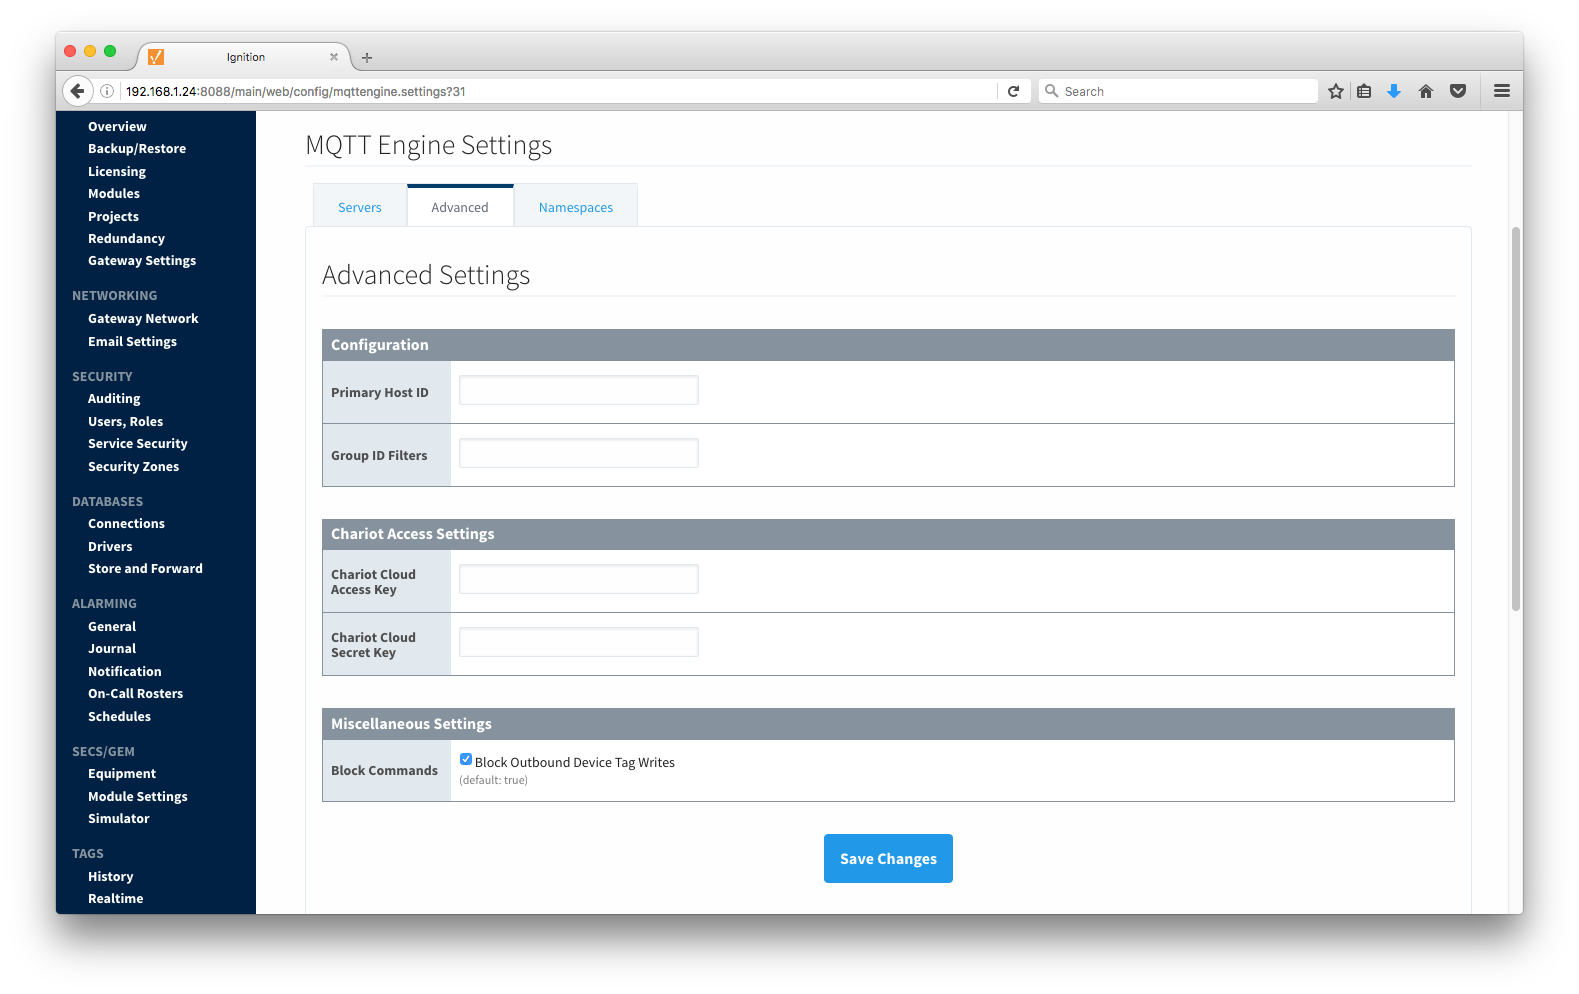Open Tags History page

[x=110, y=877]
